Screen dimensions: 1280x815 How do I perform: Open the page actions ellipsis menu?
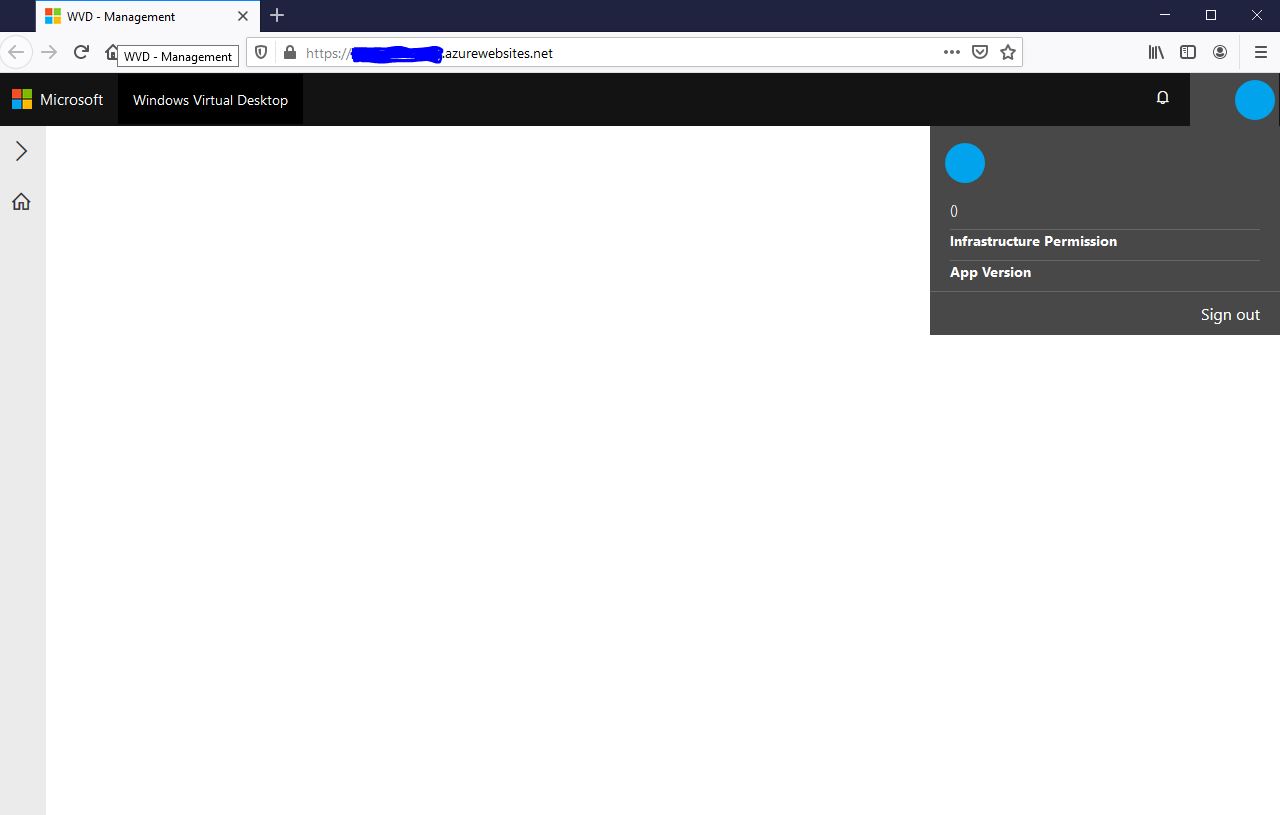tap(950, 52)
